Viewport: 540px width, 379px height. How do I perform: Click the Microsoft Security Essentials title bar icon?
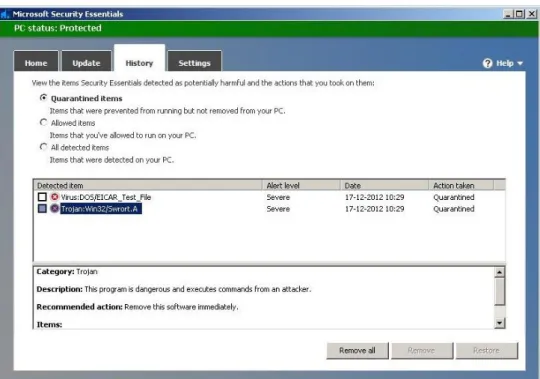4,14
